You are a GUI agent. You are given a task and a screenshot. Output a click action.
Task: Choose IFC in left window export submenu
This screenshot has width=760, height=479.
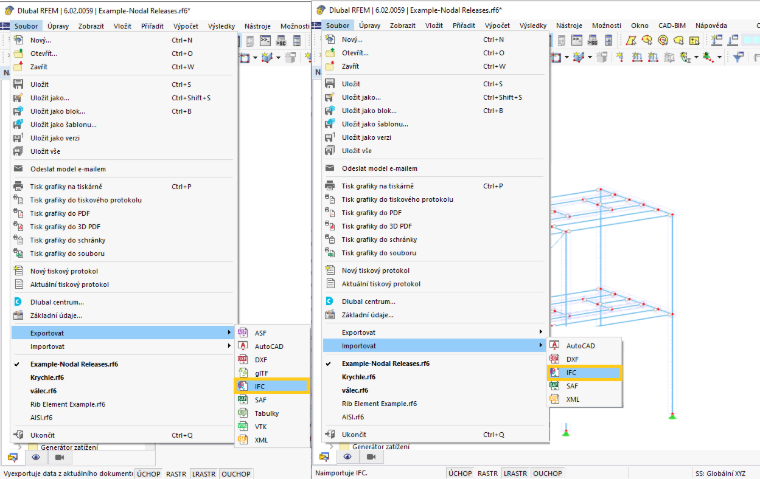click(272, 386)
